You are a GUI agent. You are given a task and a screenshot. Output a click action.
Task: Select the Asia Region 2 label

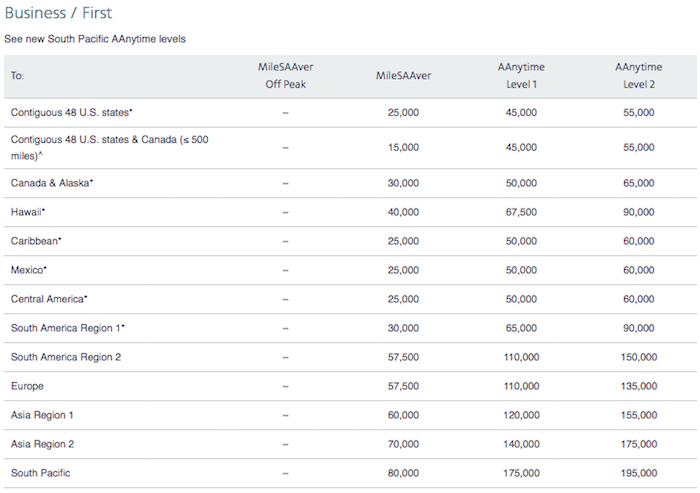pyautogui.click(x=42, y=444)
